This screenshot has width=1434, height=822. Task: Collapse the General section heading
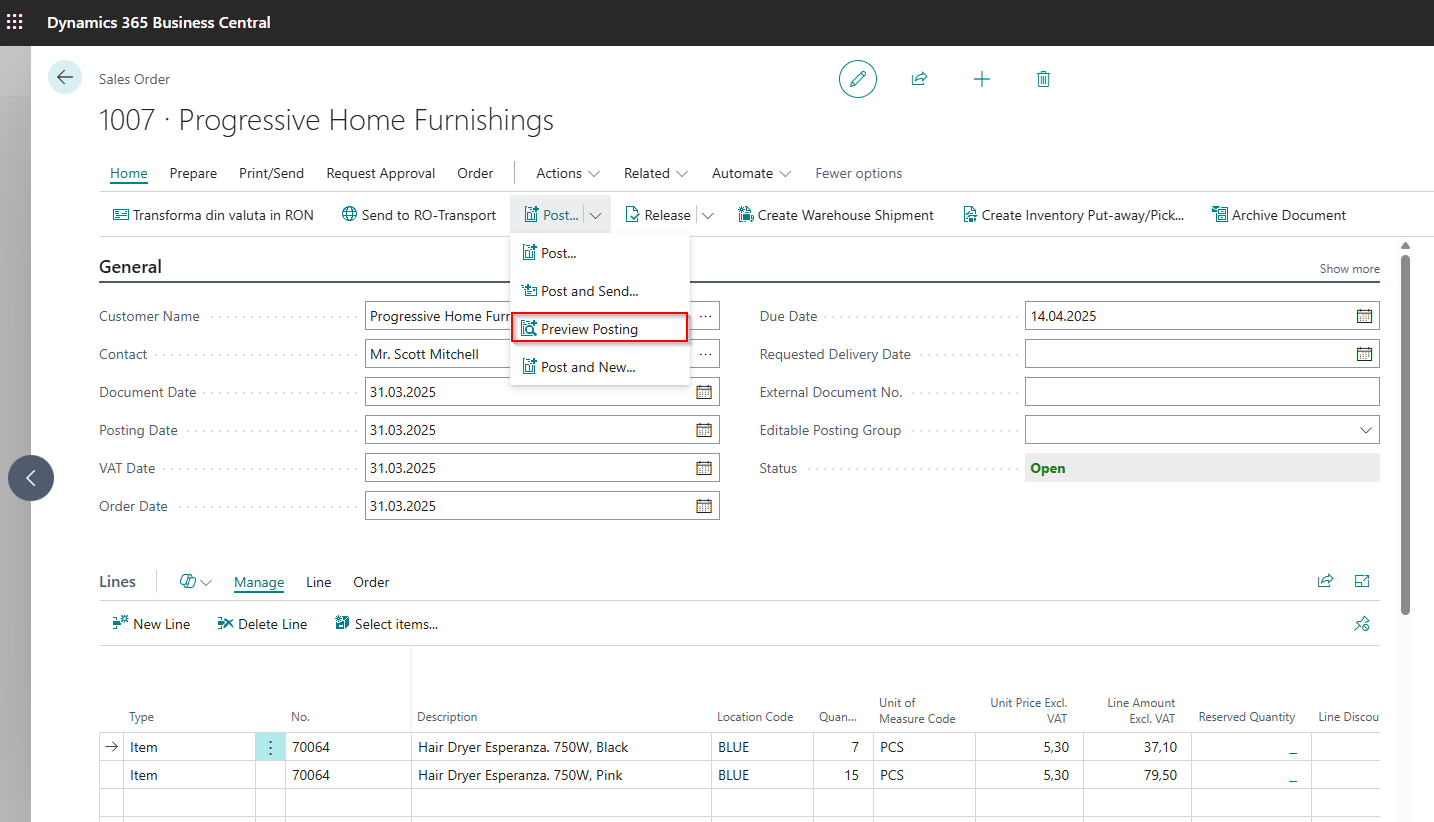[130, 267]
